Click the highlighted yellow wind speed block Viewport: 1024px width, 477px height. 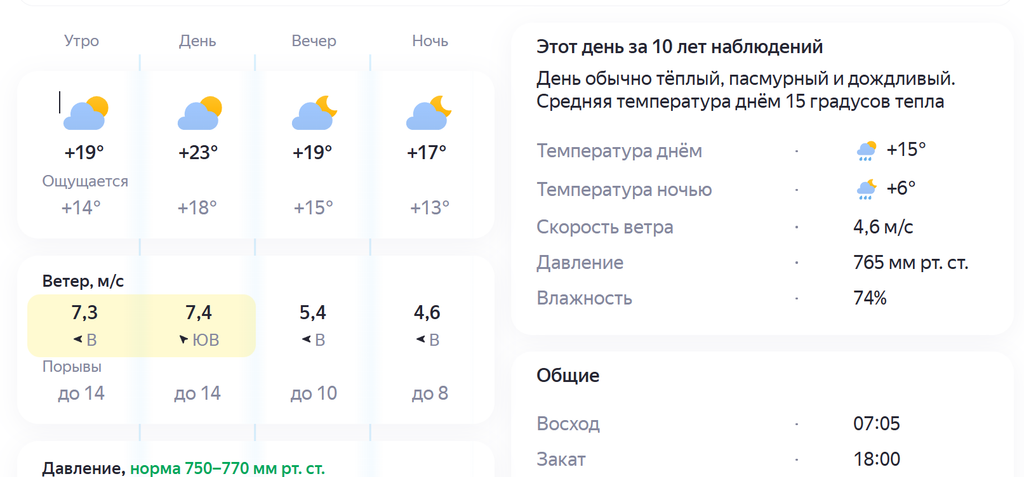tap(141, 325)
